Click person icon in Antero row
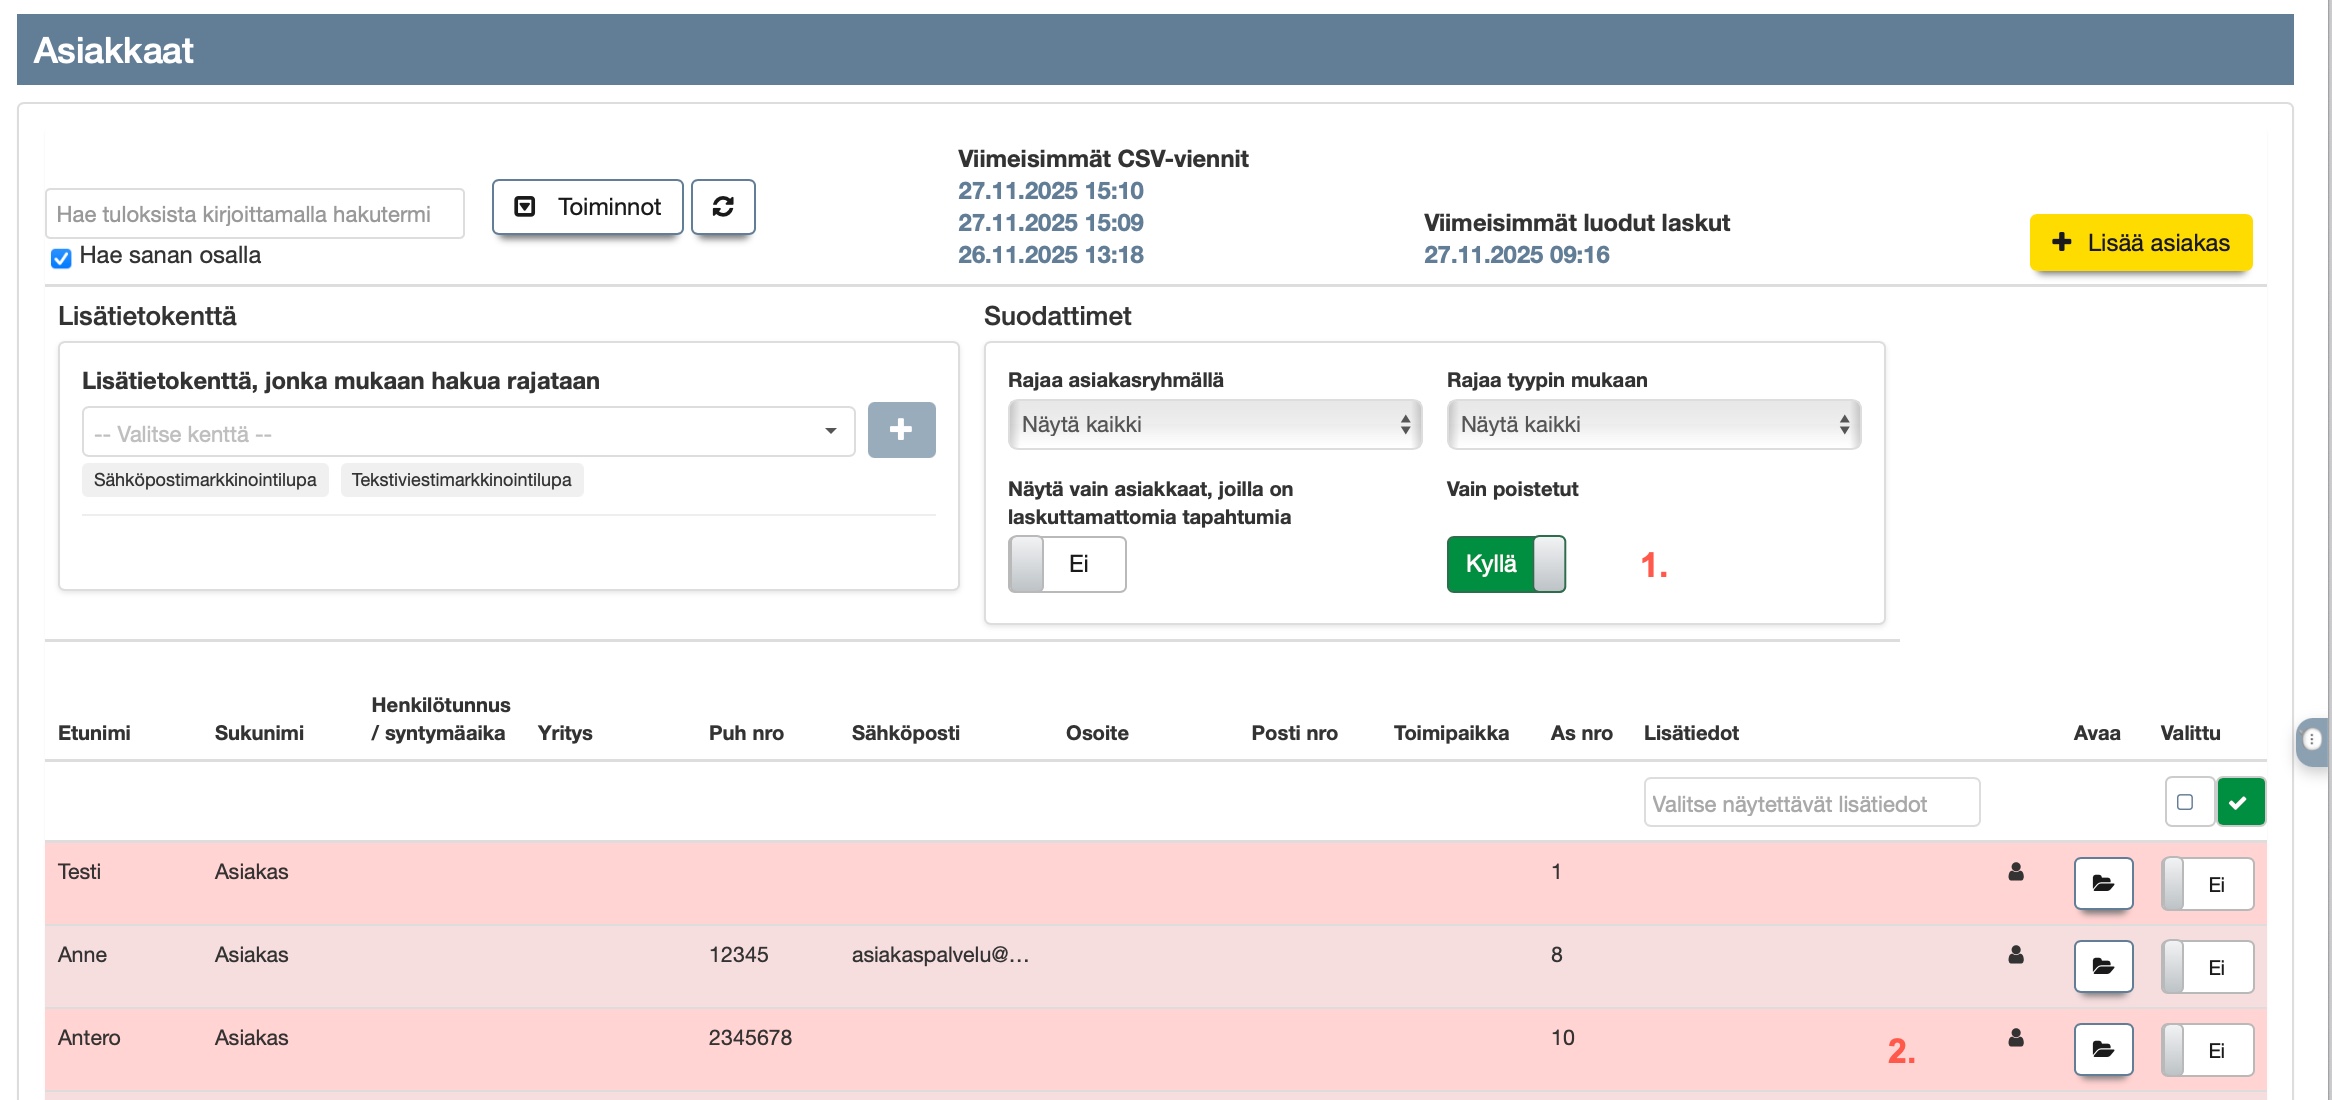The image size is (2332, 1100). tap(2016, 1038)
